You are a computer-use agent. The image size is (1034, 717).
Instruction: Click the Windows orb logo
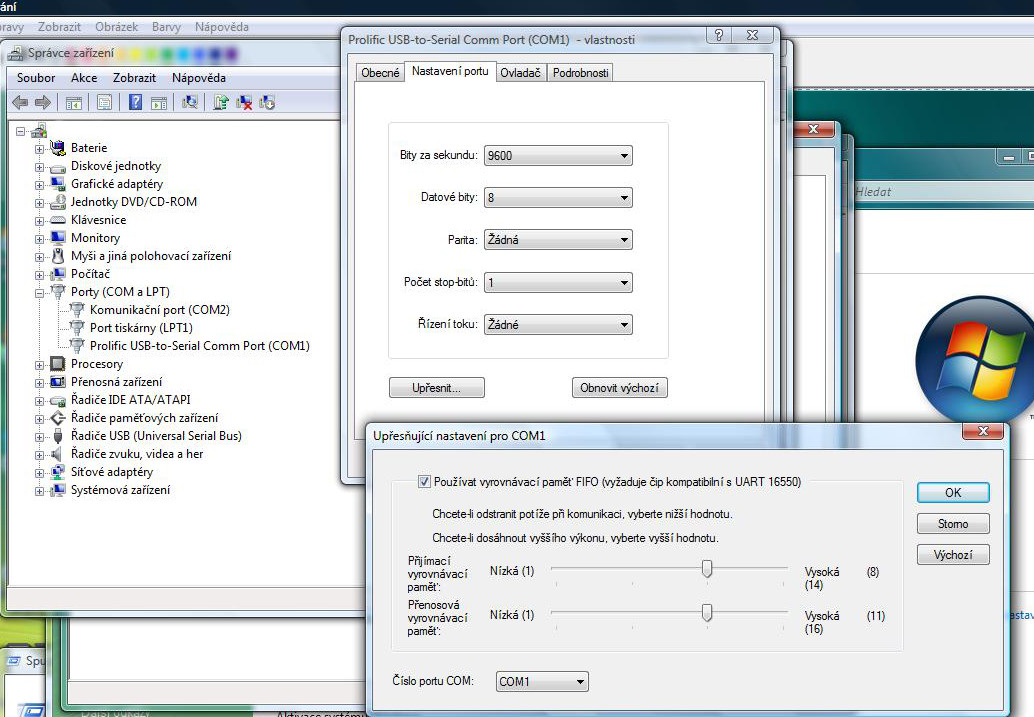click(974, 358)
